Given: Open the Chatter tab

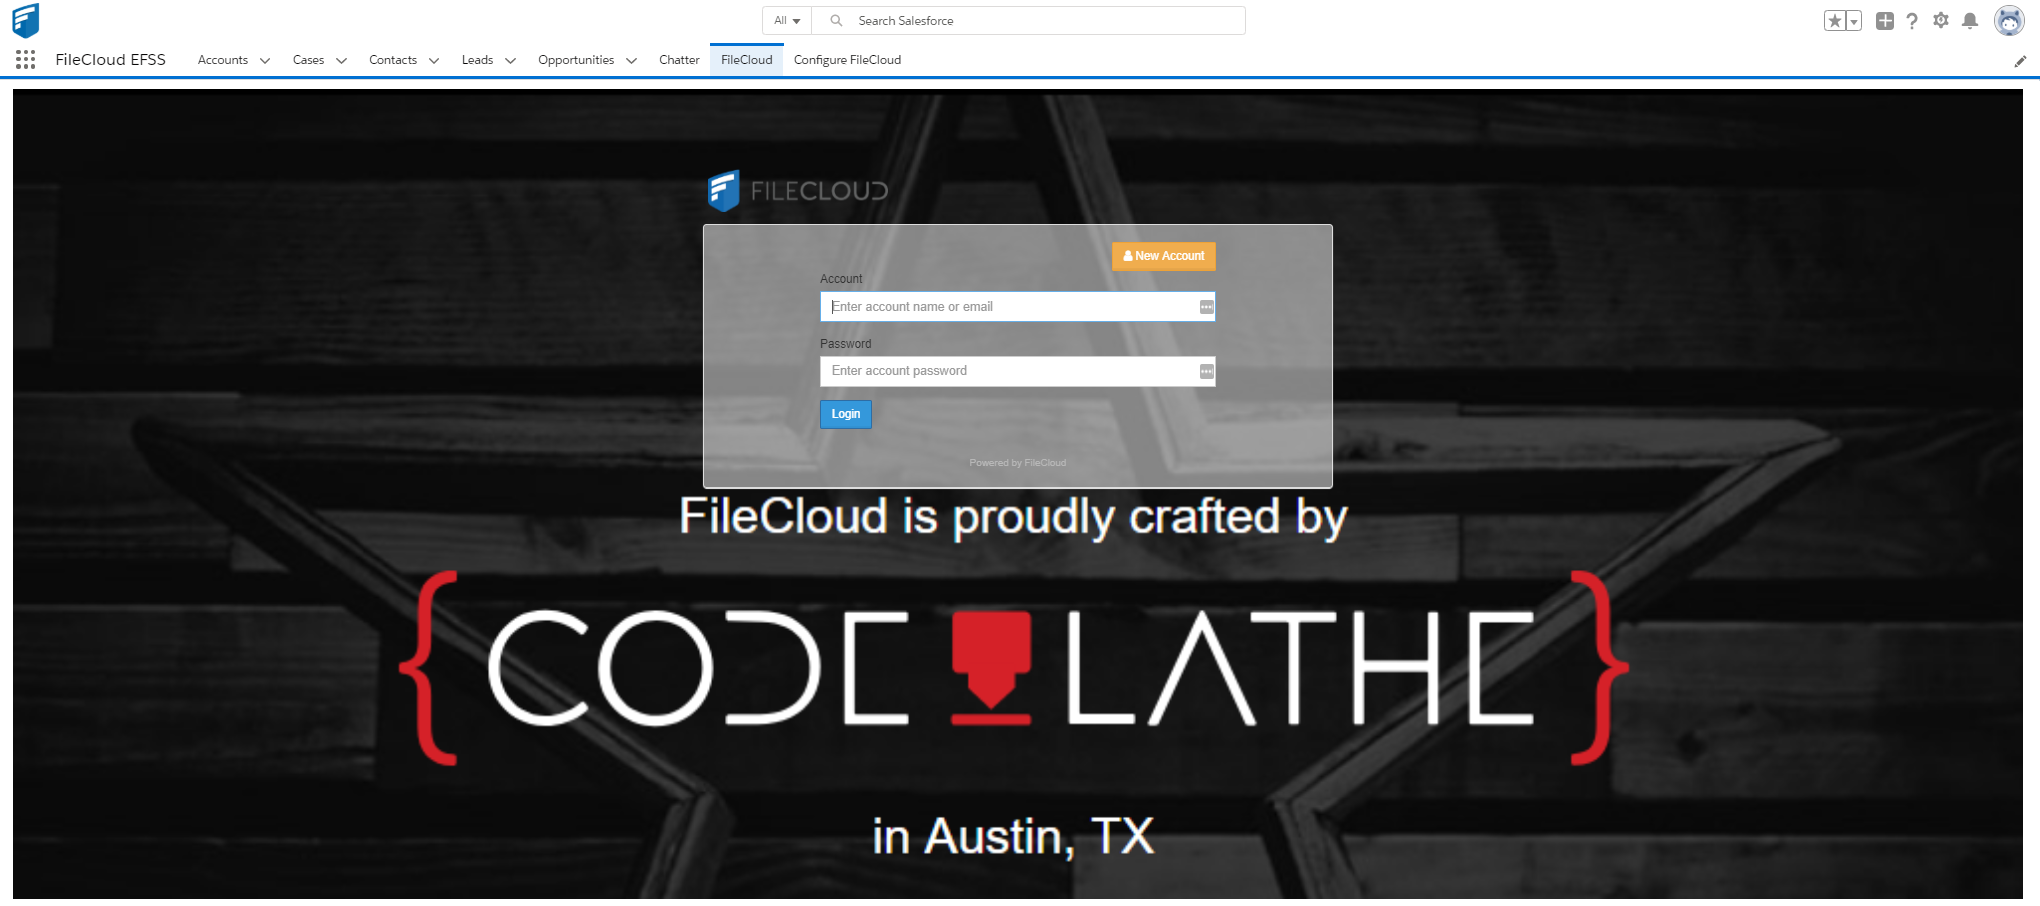Looking at the screenshot, I should click(x=679, y=60).
